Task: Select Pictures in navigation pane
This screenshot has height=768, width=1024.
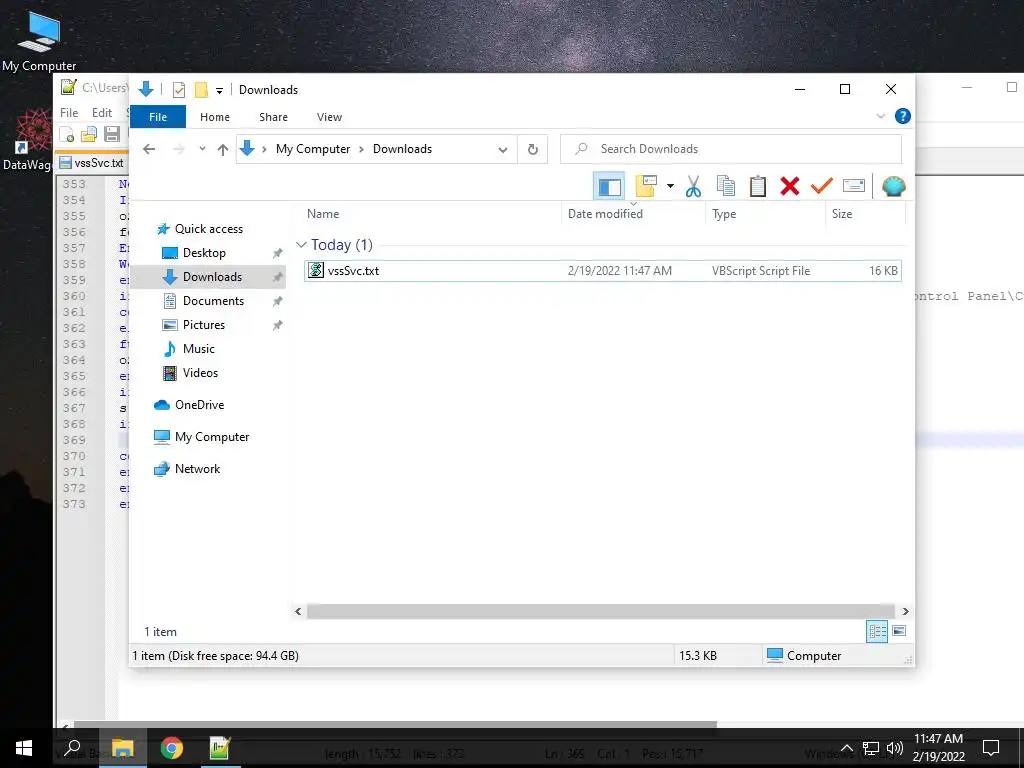Action: pos(204,325)
